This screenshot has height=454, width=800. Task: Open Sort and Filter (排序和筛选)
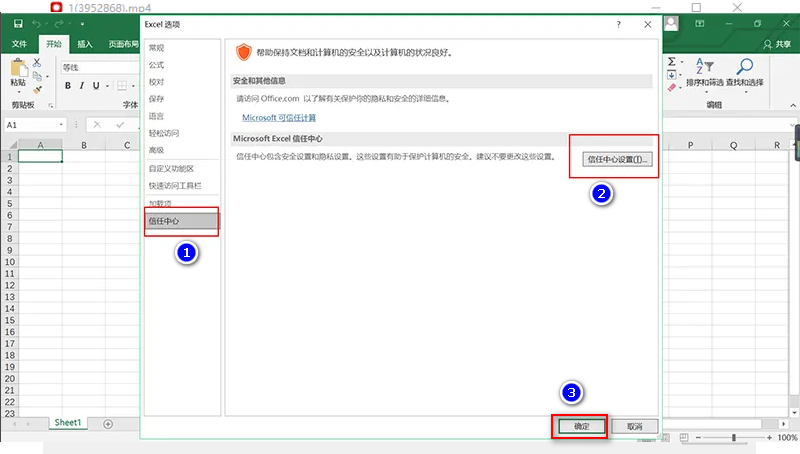(704, 73)
